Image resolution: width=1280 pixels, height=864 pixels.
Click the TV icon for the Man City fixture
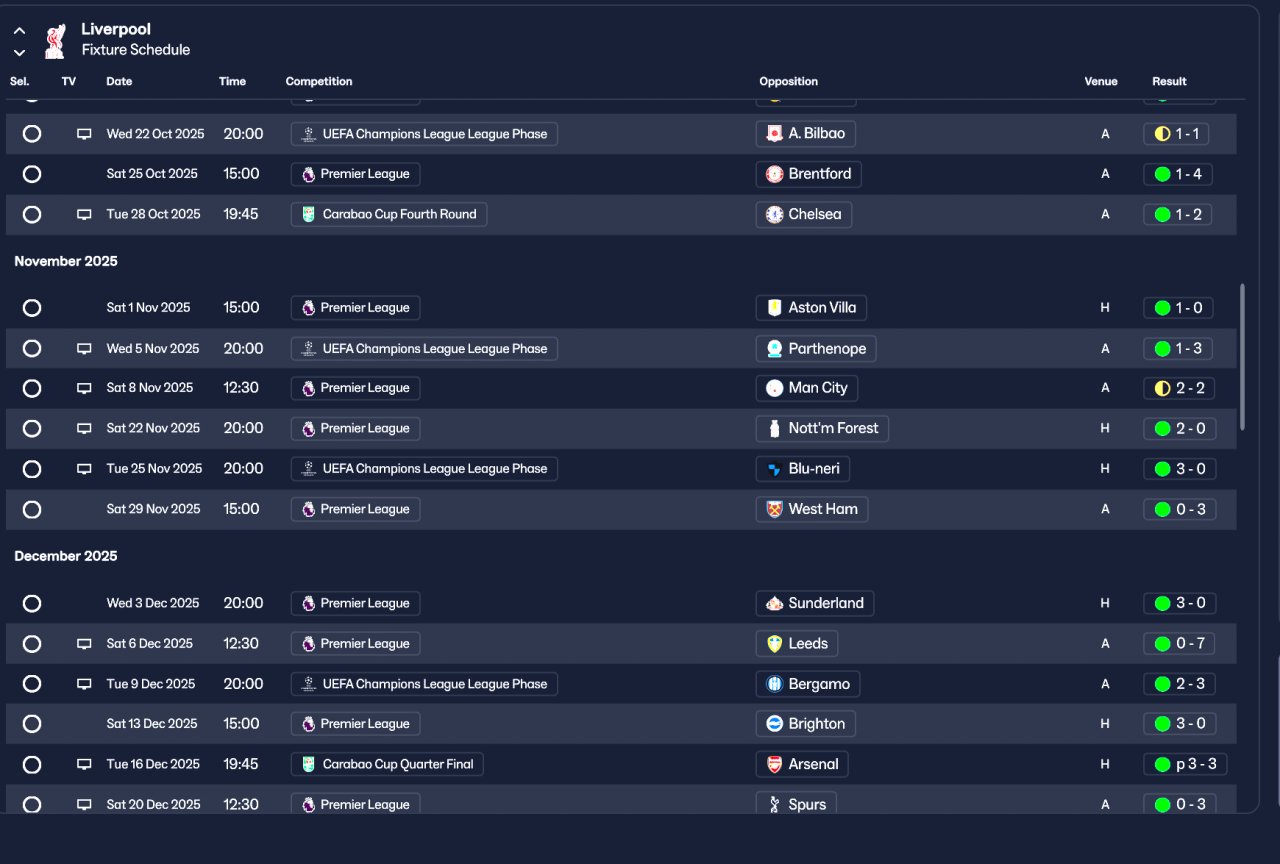84,388
